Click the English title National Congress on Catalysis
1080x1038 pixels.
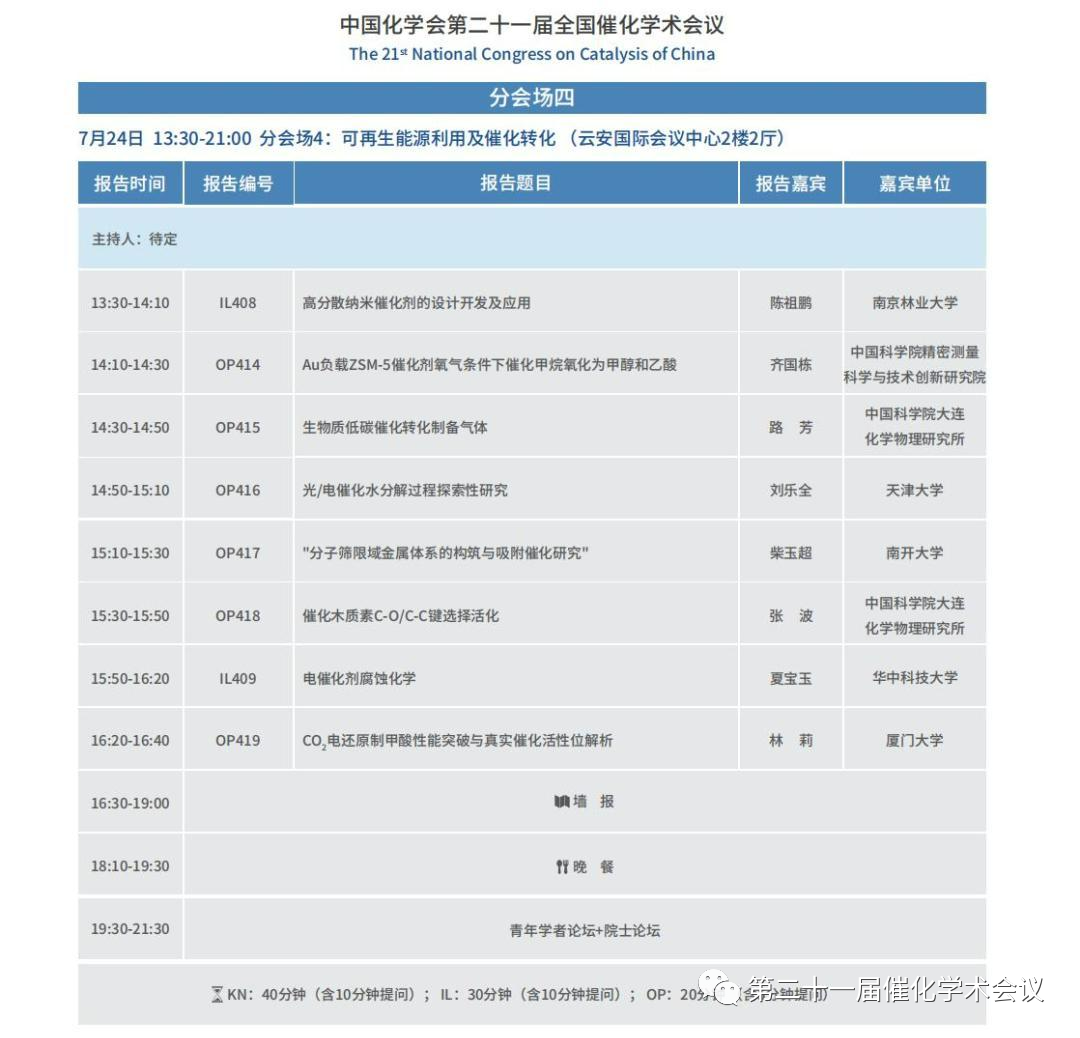coord(532,54)
